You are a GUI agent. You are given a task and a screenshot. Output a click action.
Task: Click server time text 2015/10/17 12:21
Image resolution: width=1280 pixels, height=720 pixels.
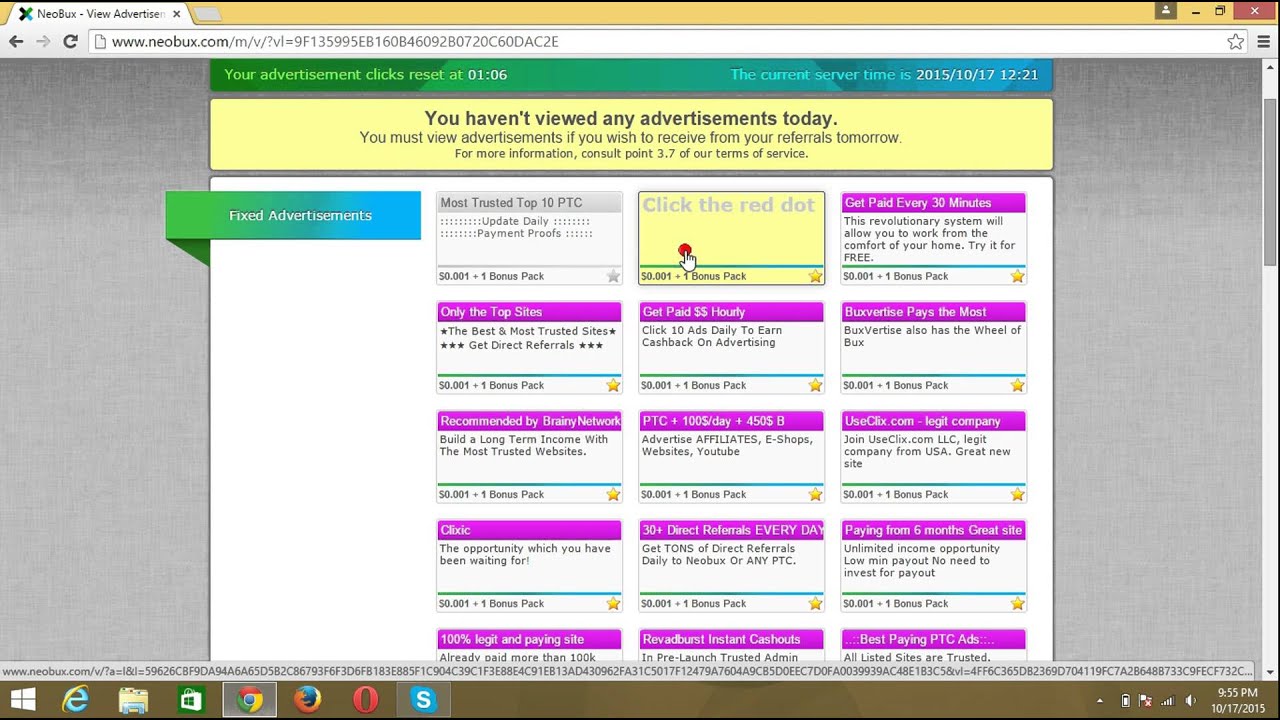coord(977,74)
